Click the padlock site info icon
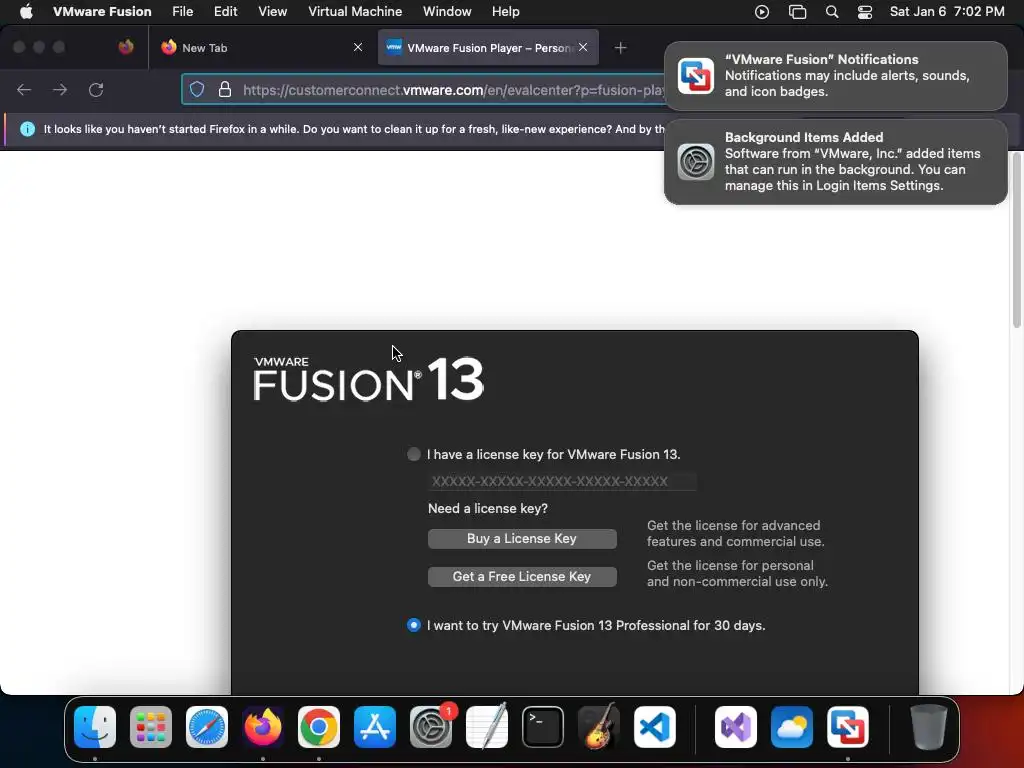 (x=225, y=89)
